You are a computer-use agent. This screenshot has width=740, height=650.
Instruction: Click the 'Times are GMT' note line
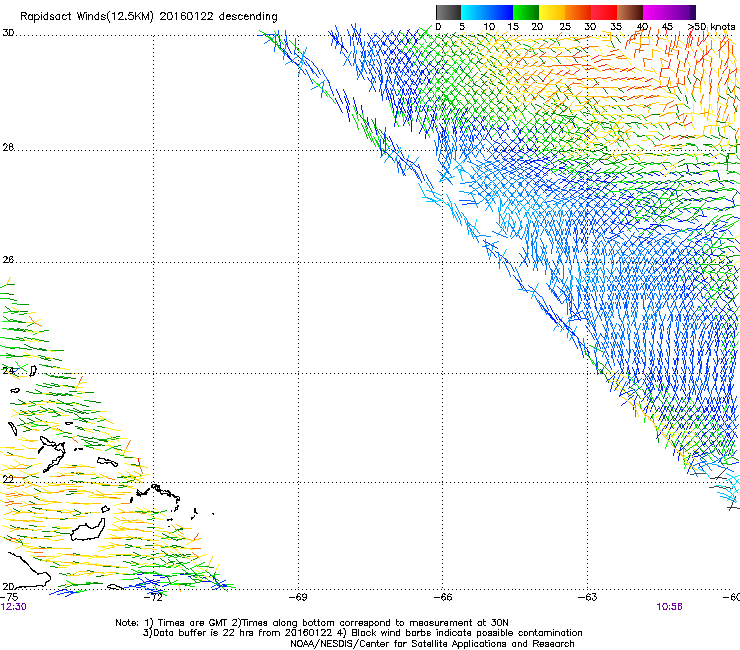312,623
